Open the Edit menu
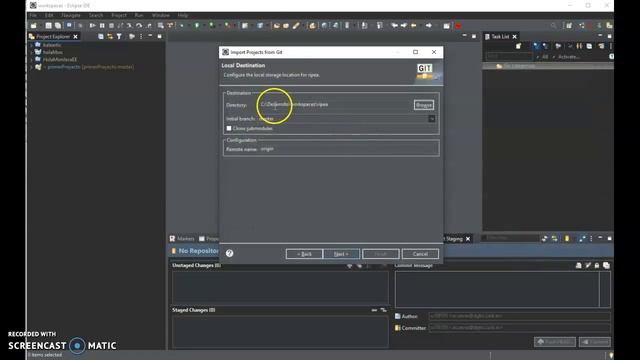This screenshot has width=640, height=360. click(49, 15)
